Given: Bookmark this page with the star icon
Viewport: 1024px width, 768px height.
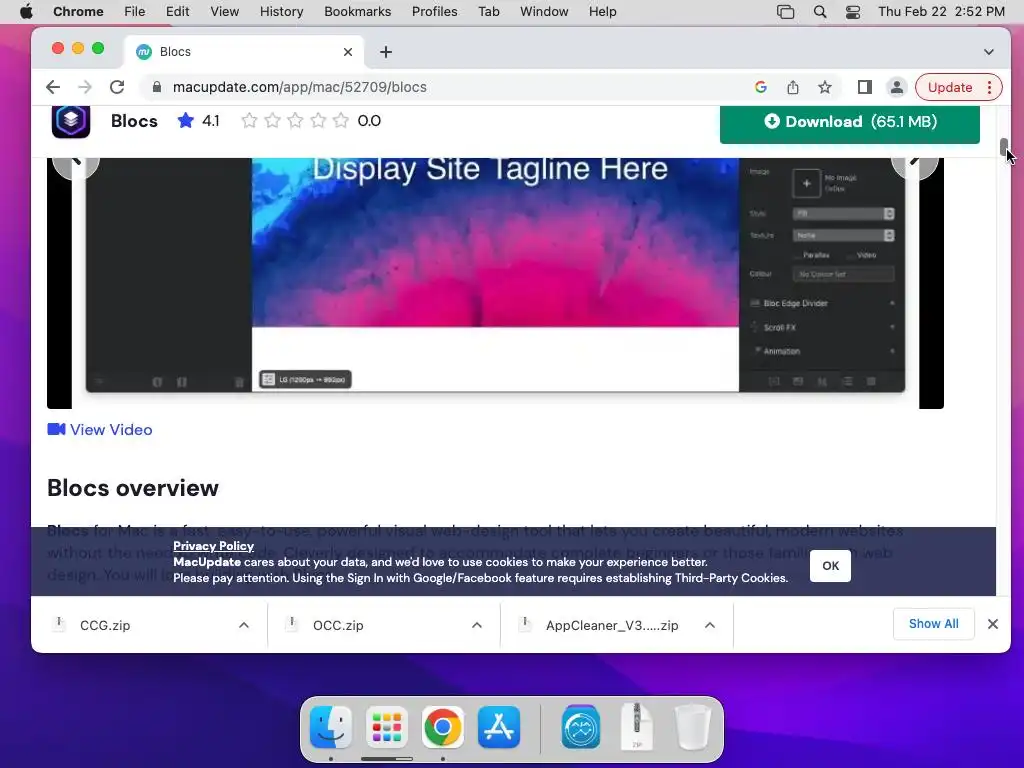Looking at the screenshot, I should tap(825, 87).
